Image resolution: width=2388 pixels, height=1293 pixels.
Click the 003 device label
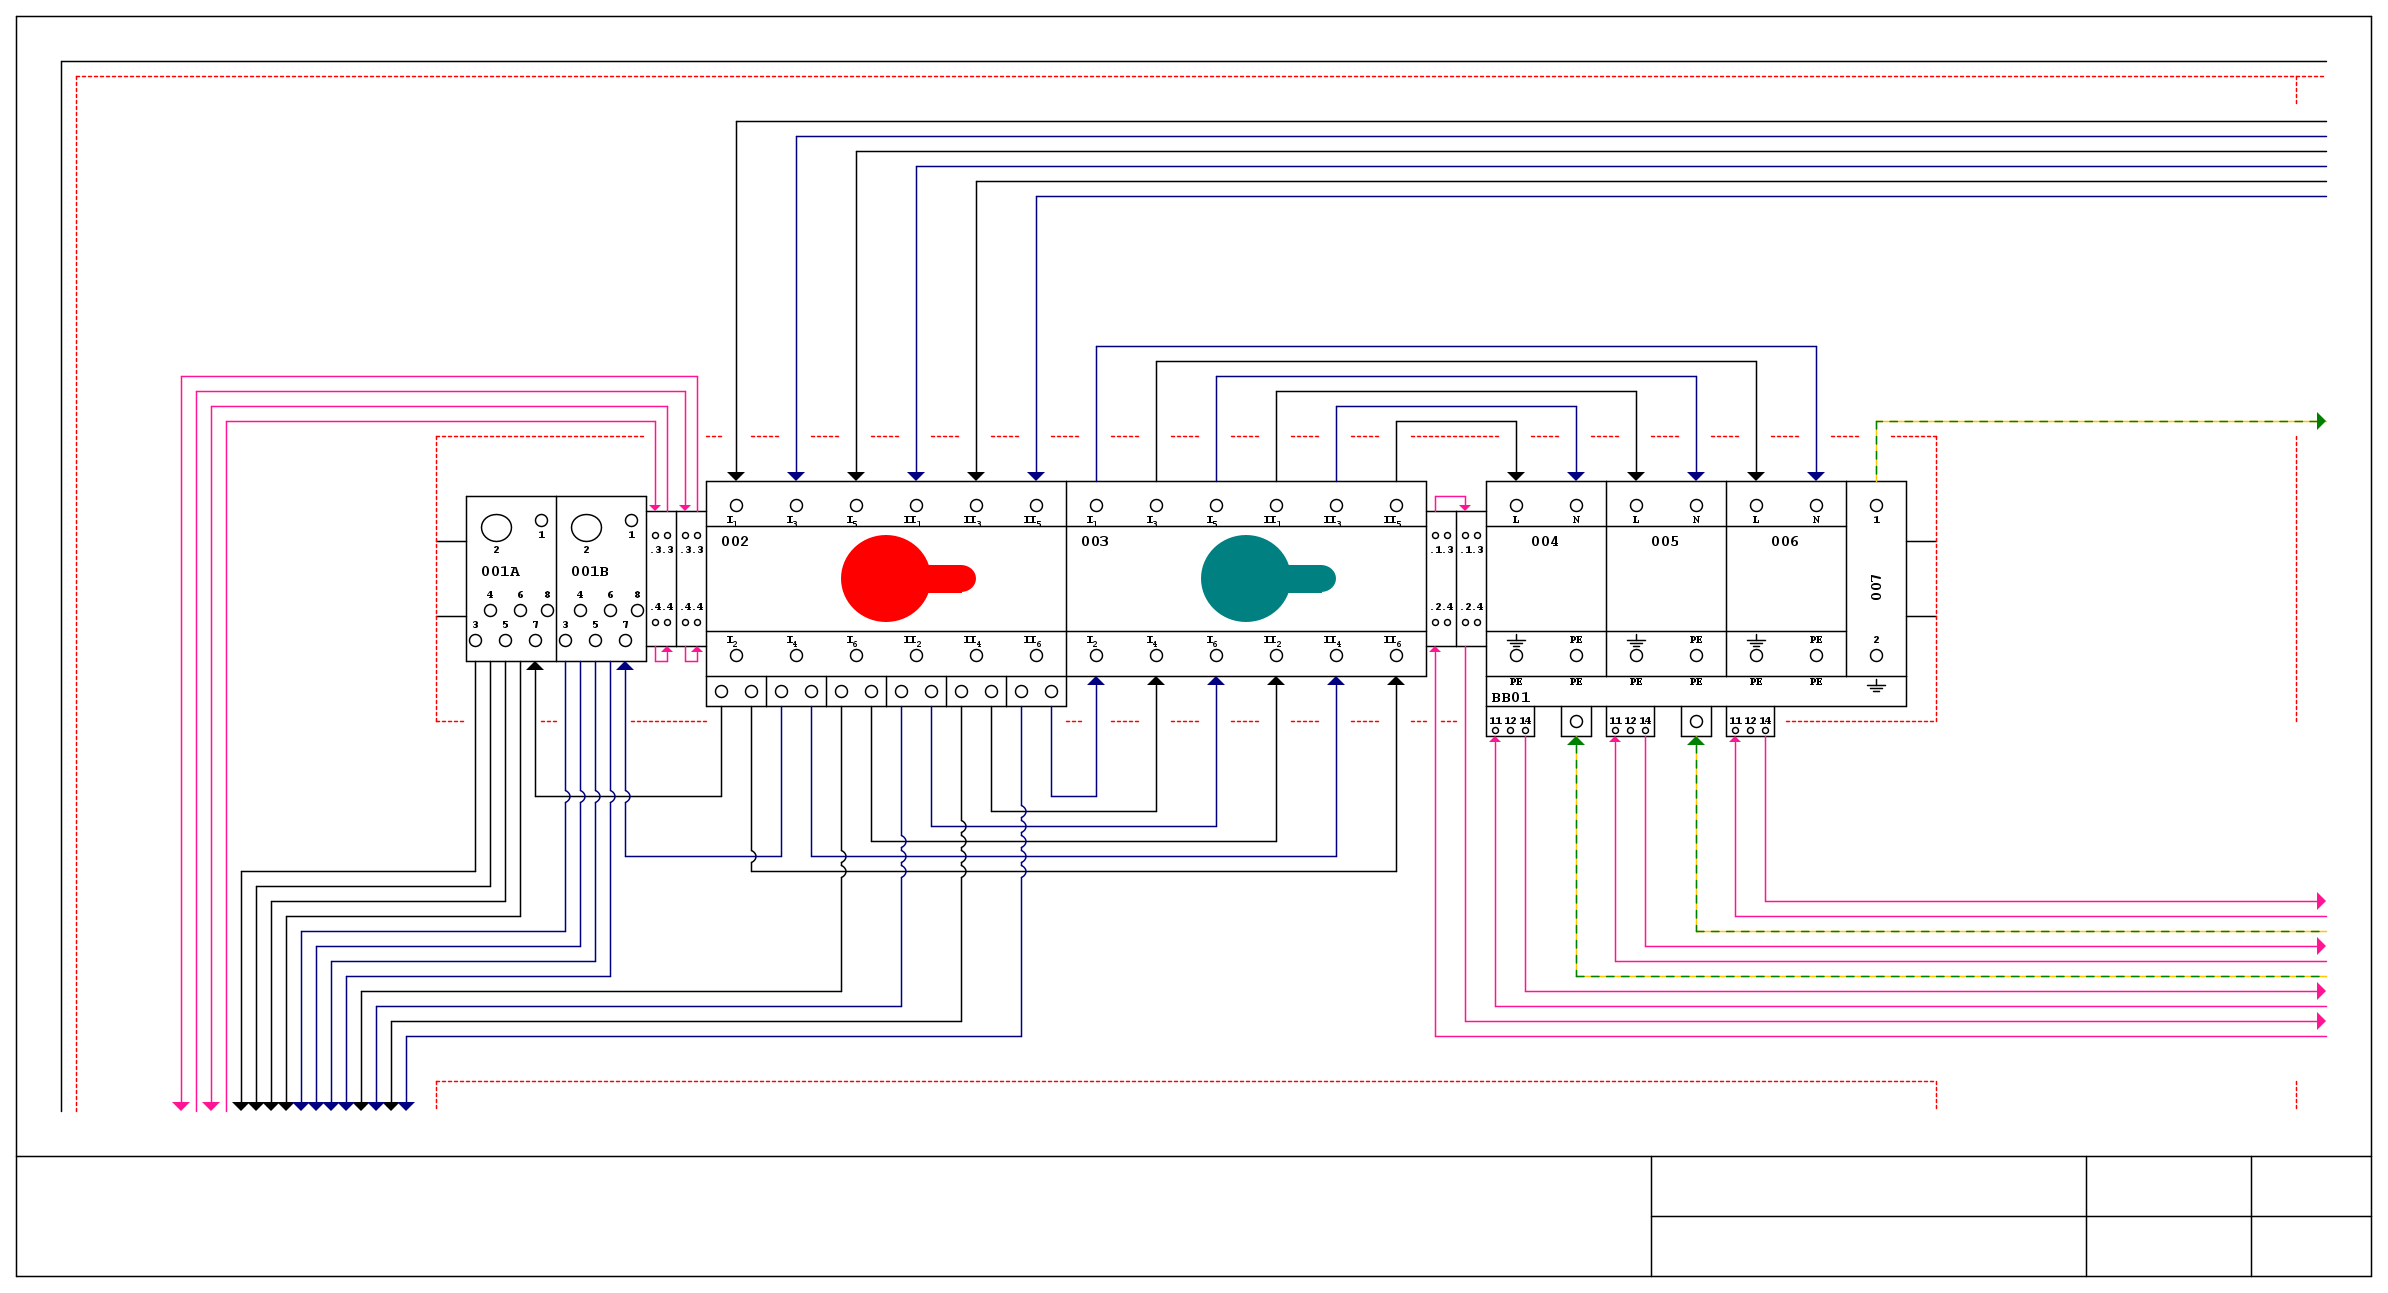(x=1095, y=541)
